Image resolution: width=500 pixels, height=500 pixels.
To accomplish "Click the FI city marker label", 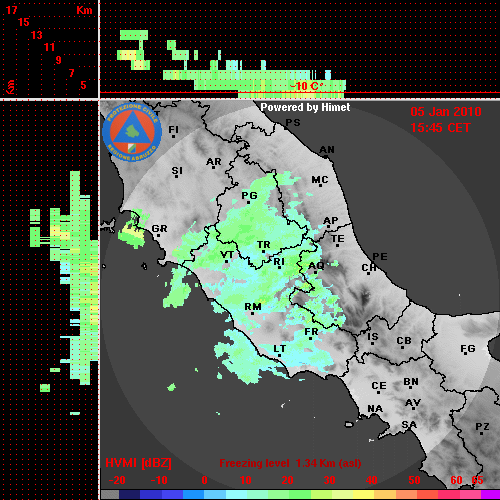I will (x=173, y=129).
